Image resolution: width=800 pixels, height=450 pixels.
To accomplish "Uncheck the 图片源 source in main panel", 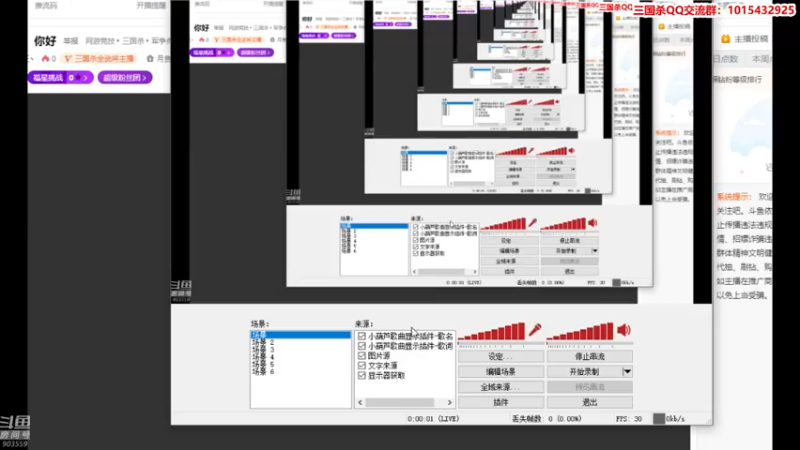I will (362, 356).
